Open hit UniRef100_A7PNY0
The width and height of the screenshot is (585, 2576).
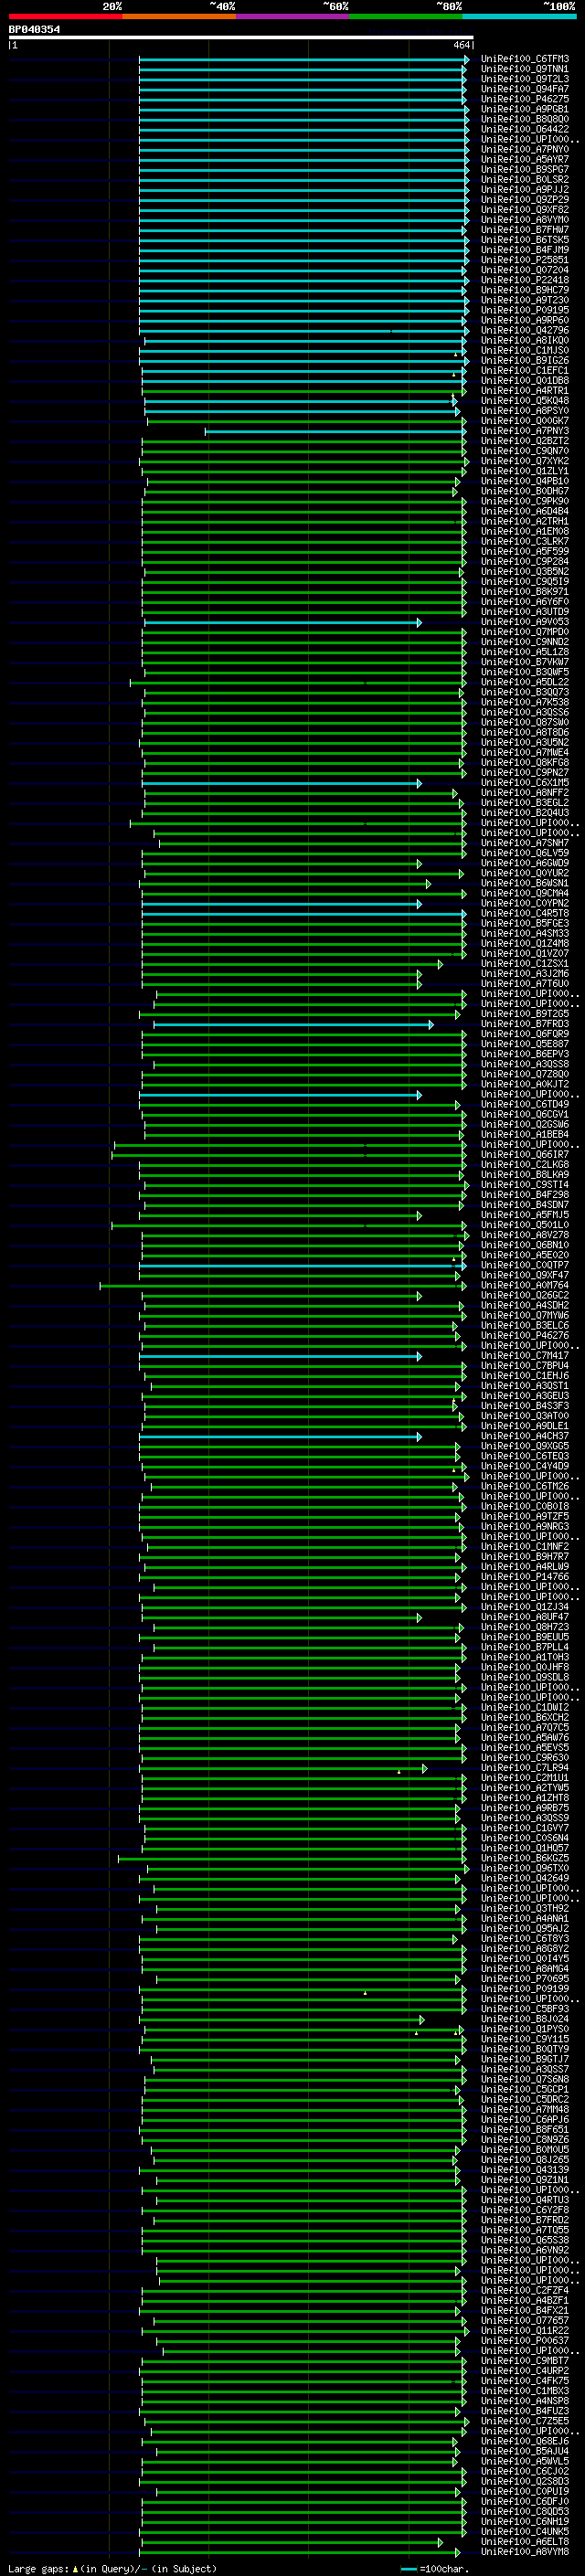(x=524, y=149)
